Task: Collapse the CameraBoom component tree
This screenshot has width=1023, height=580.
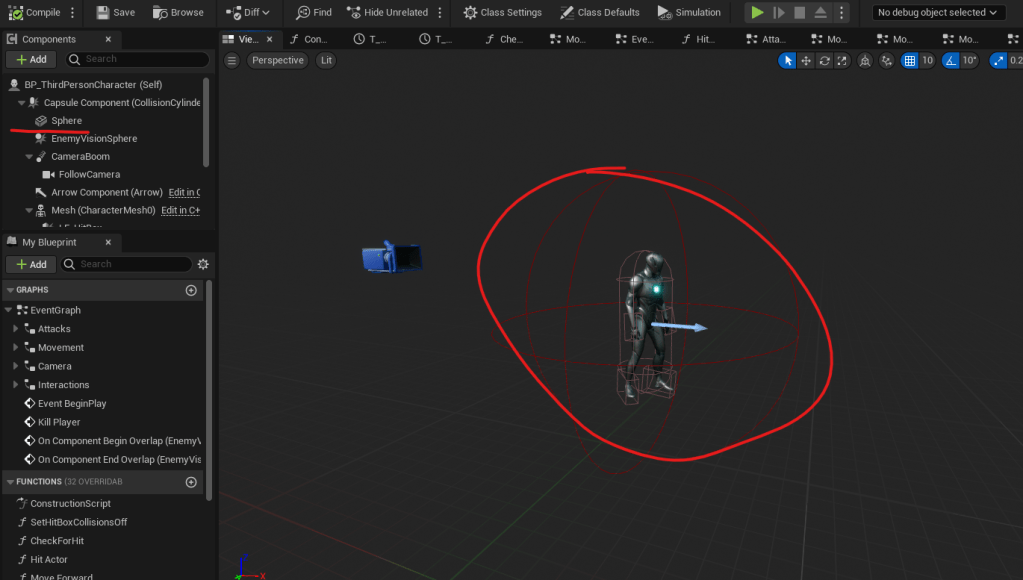Action: click(29, 157)
